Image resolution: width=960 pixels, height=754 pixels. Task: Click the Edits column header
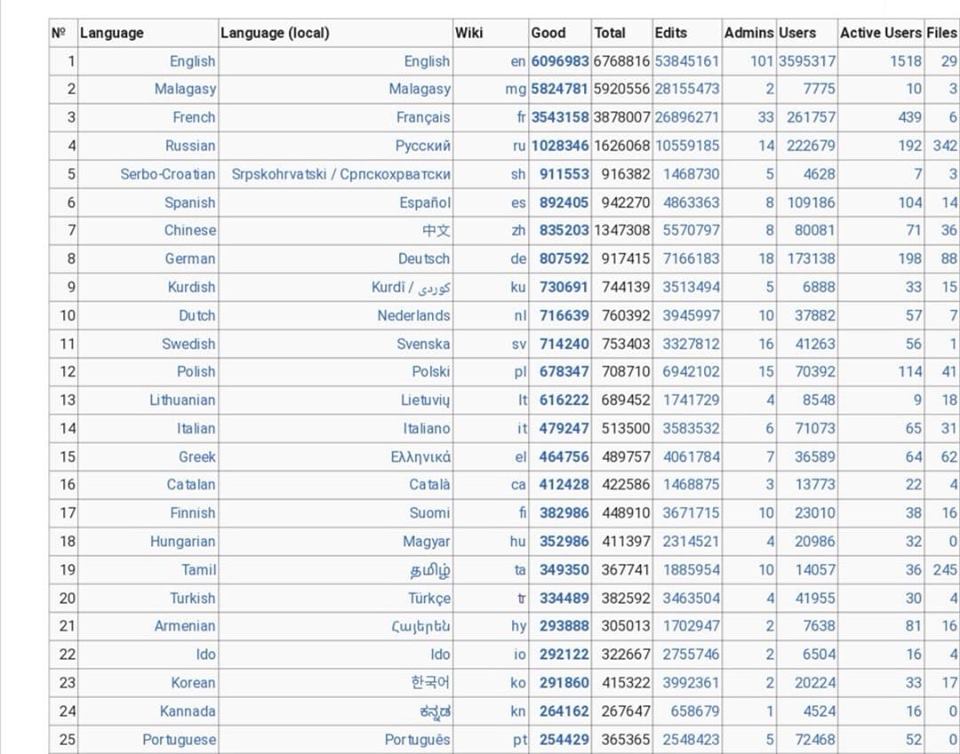(x=671, y=33)
